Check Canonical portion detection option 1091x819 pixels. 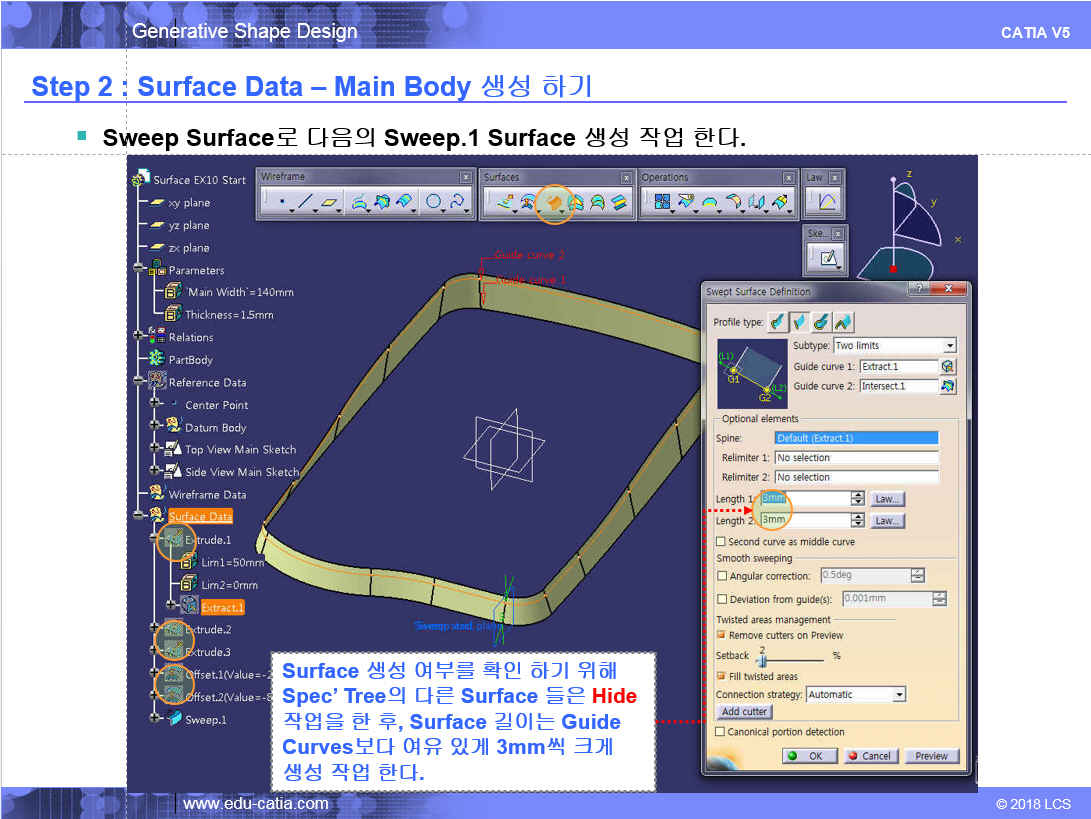(x=721, y=732)
